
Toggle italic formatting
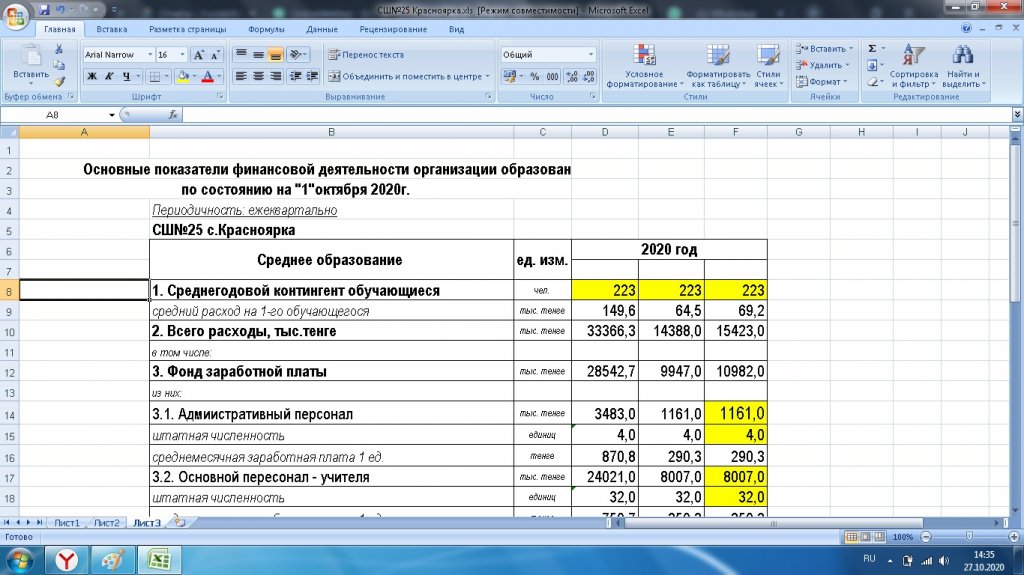coord(109,76)
